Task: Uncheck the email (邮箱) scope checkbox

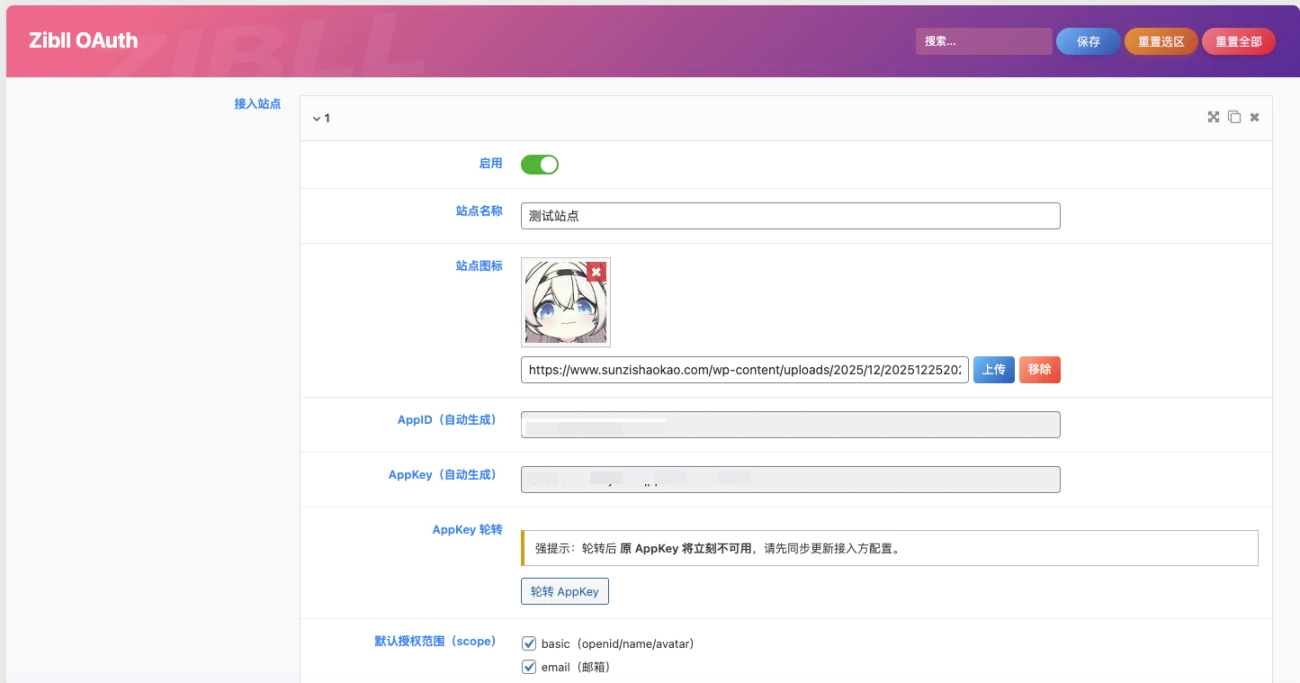Action: coord(528,666)
